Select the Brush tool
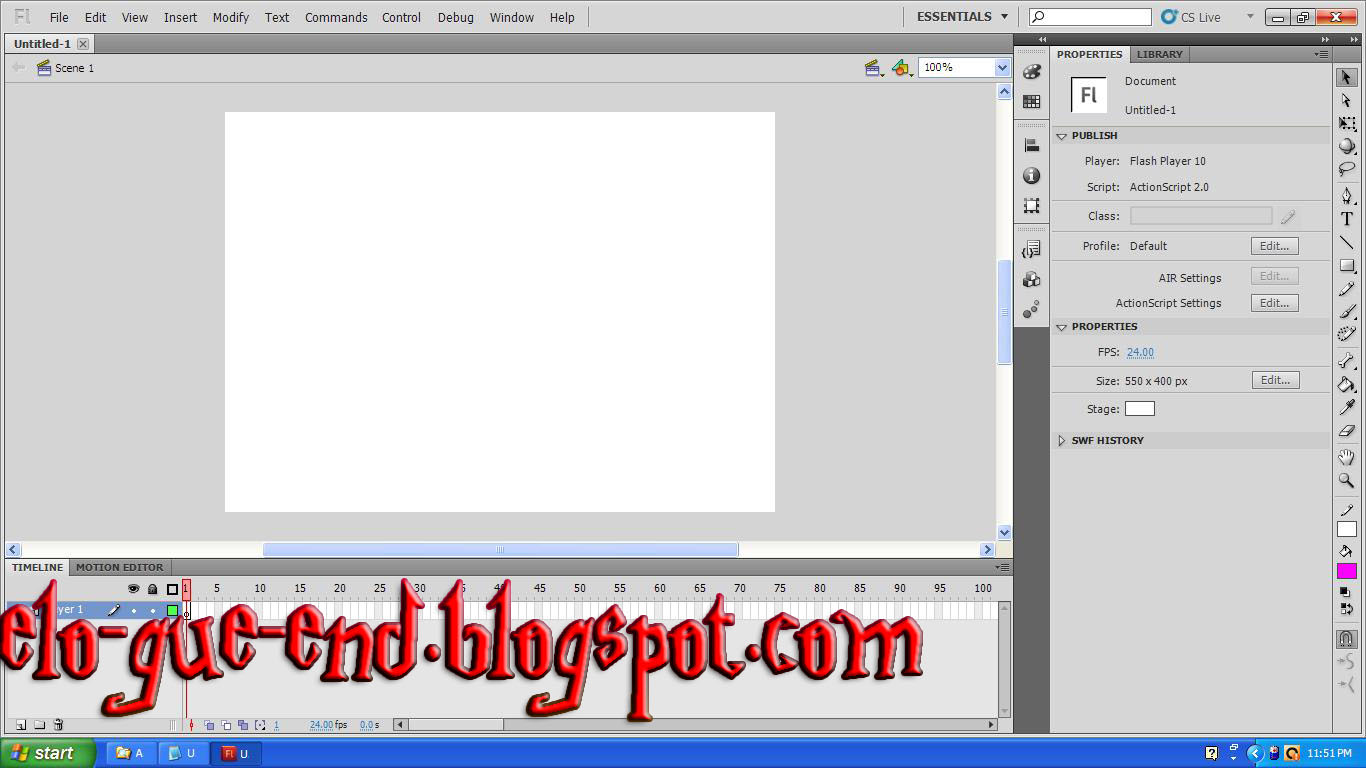Screen dimensions: 1366x768 1347,312
